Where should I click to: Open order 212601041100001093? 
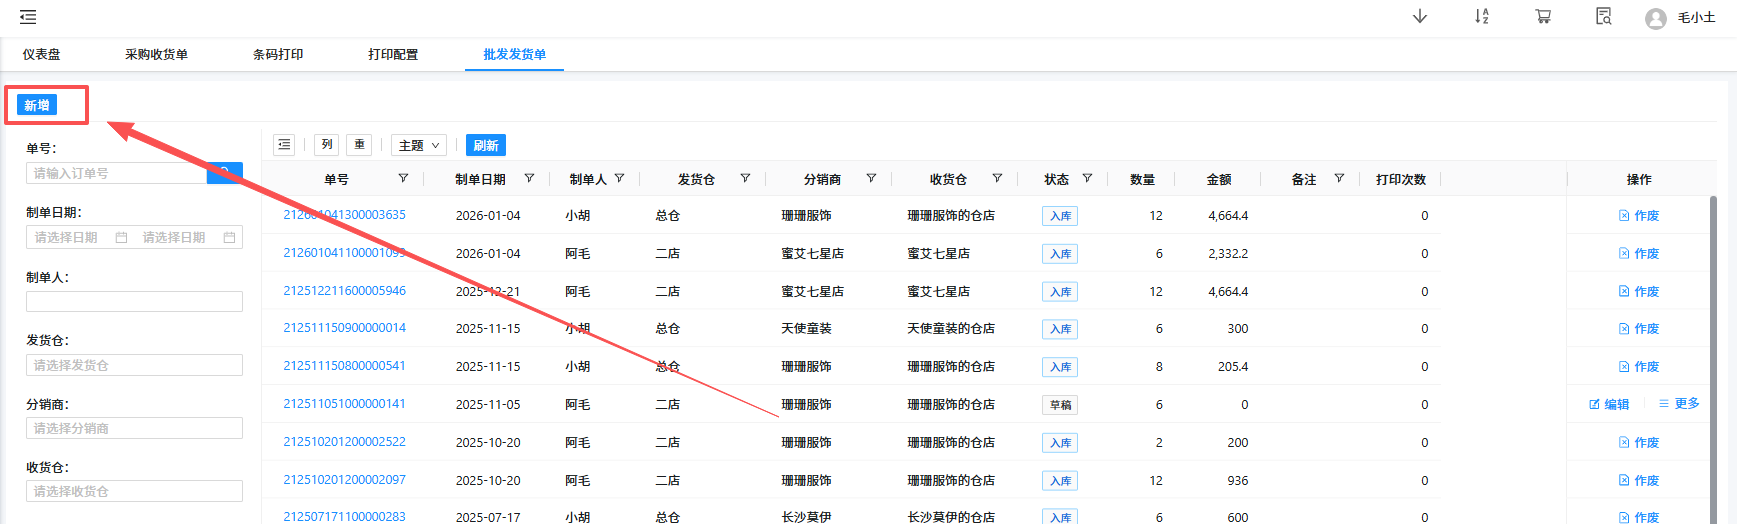click(344, 253)
